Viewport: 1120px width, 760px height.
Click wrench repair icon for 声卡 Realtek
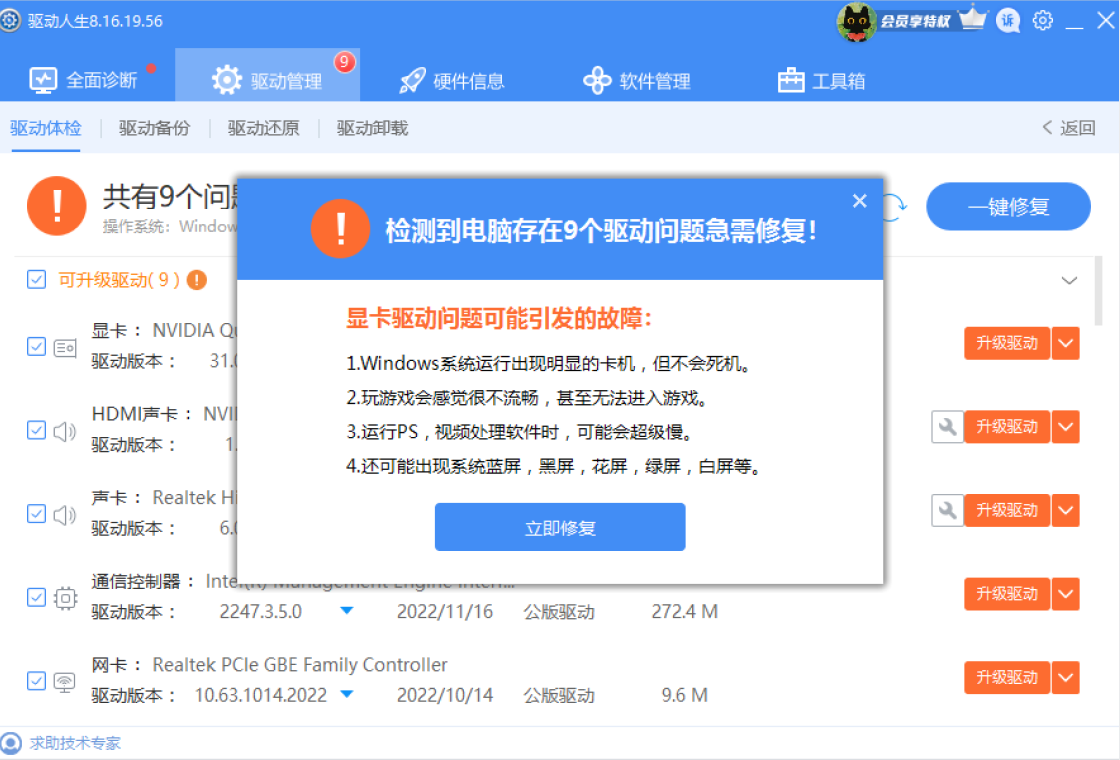(946, 510)
